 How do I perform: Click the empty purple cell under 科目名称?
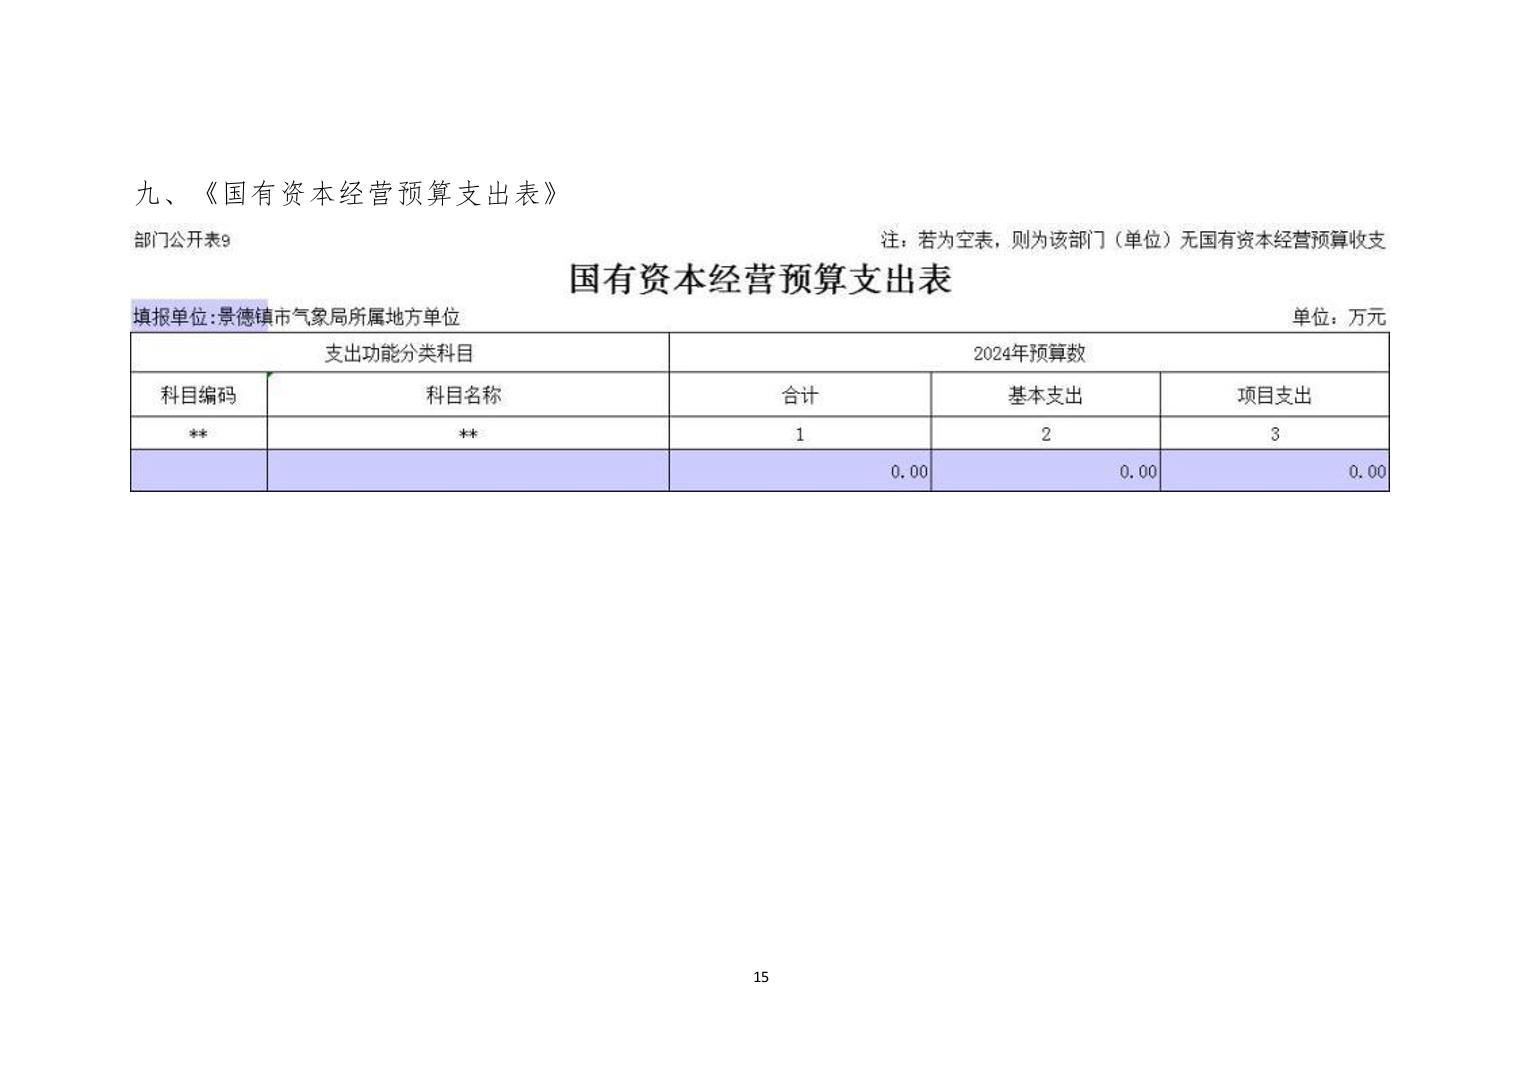467,470
